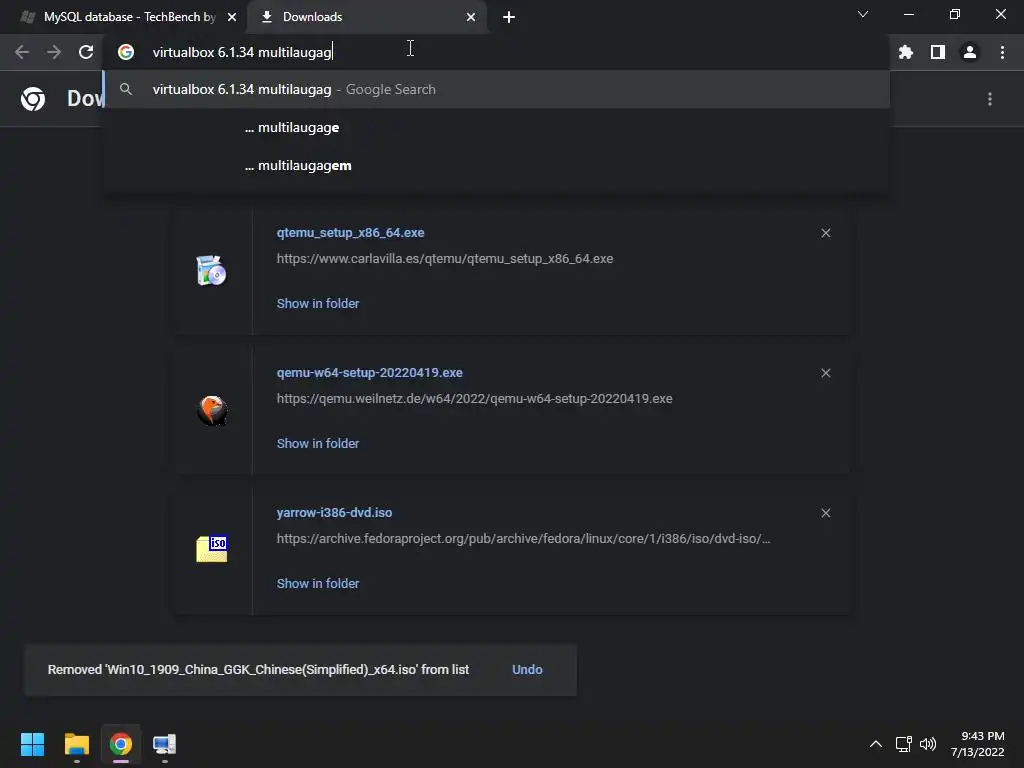Show hidden system tray icons

[876, 744]
